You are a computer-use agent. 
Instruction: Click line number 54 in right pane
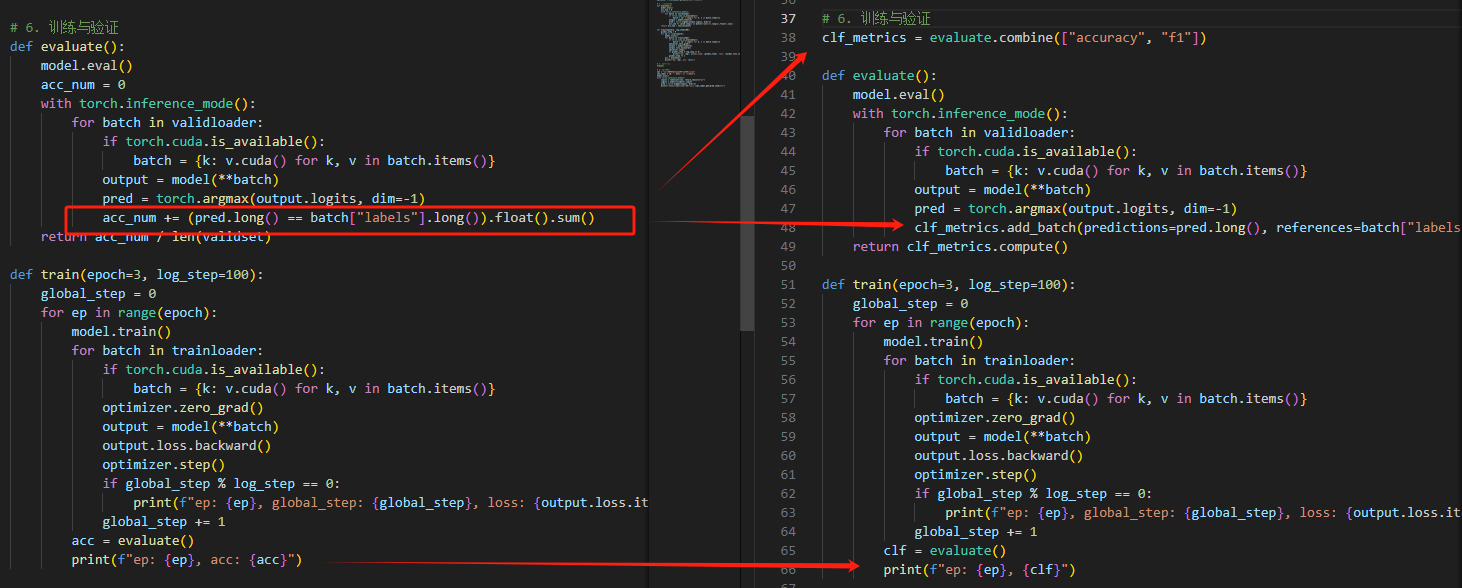(787, 342)
